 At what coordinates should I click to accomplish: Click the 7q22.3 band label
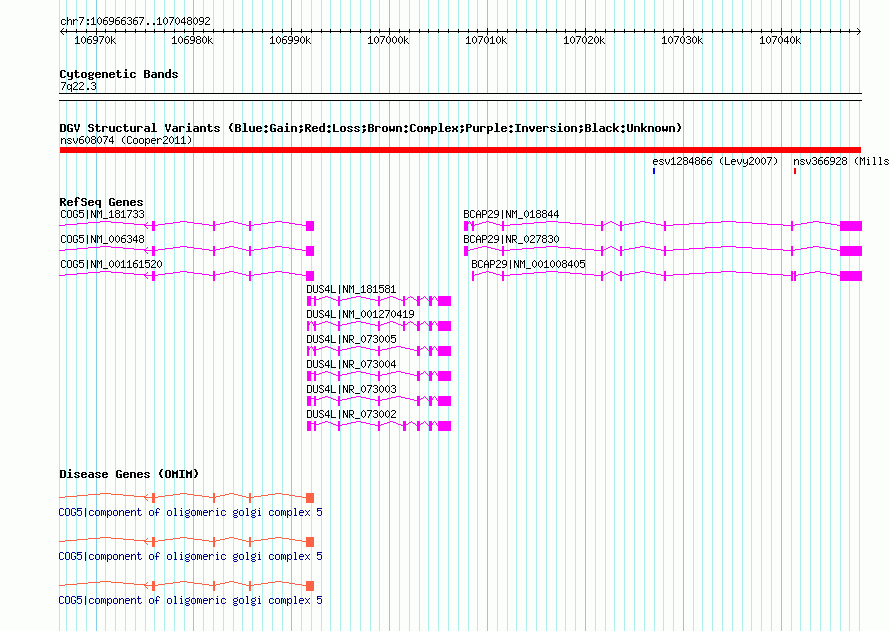pyautogui.click(x=78, y=86)
